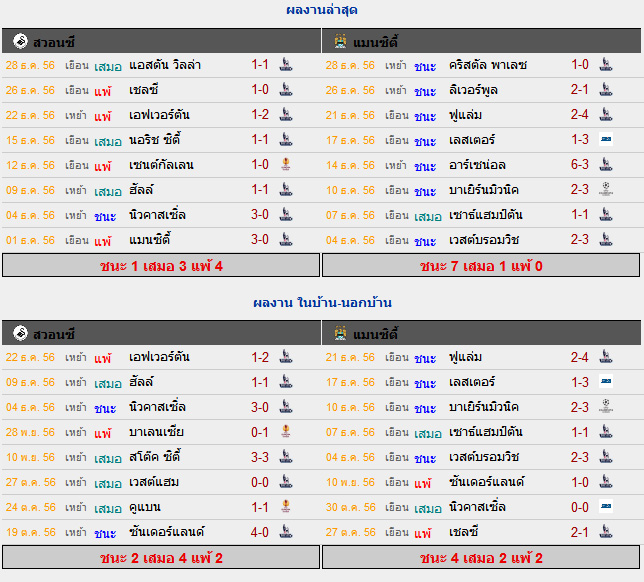Click the เสมอ result in นอริช ซิตี้ row
Screen dimensions: 644x582
(108, 141)
